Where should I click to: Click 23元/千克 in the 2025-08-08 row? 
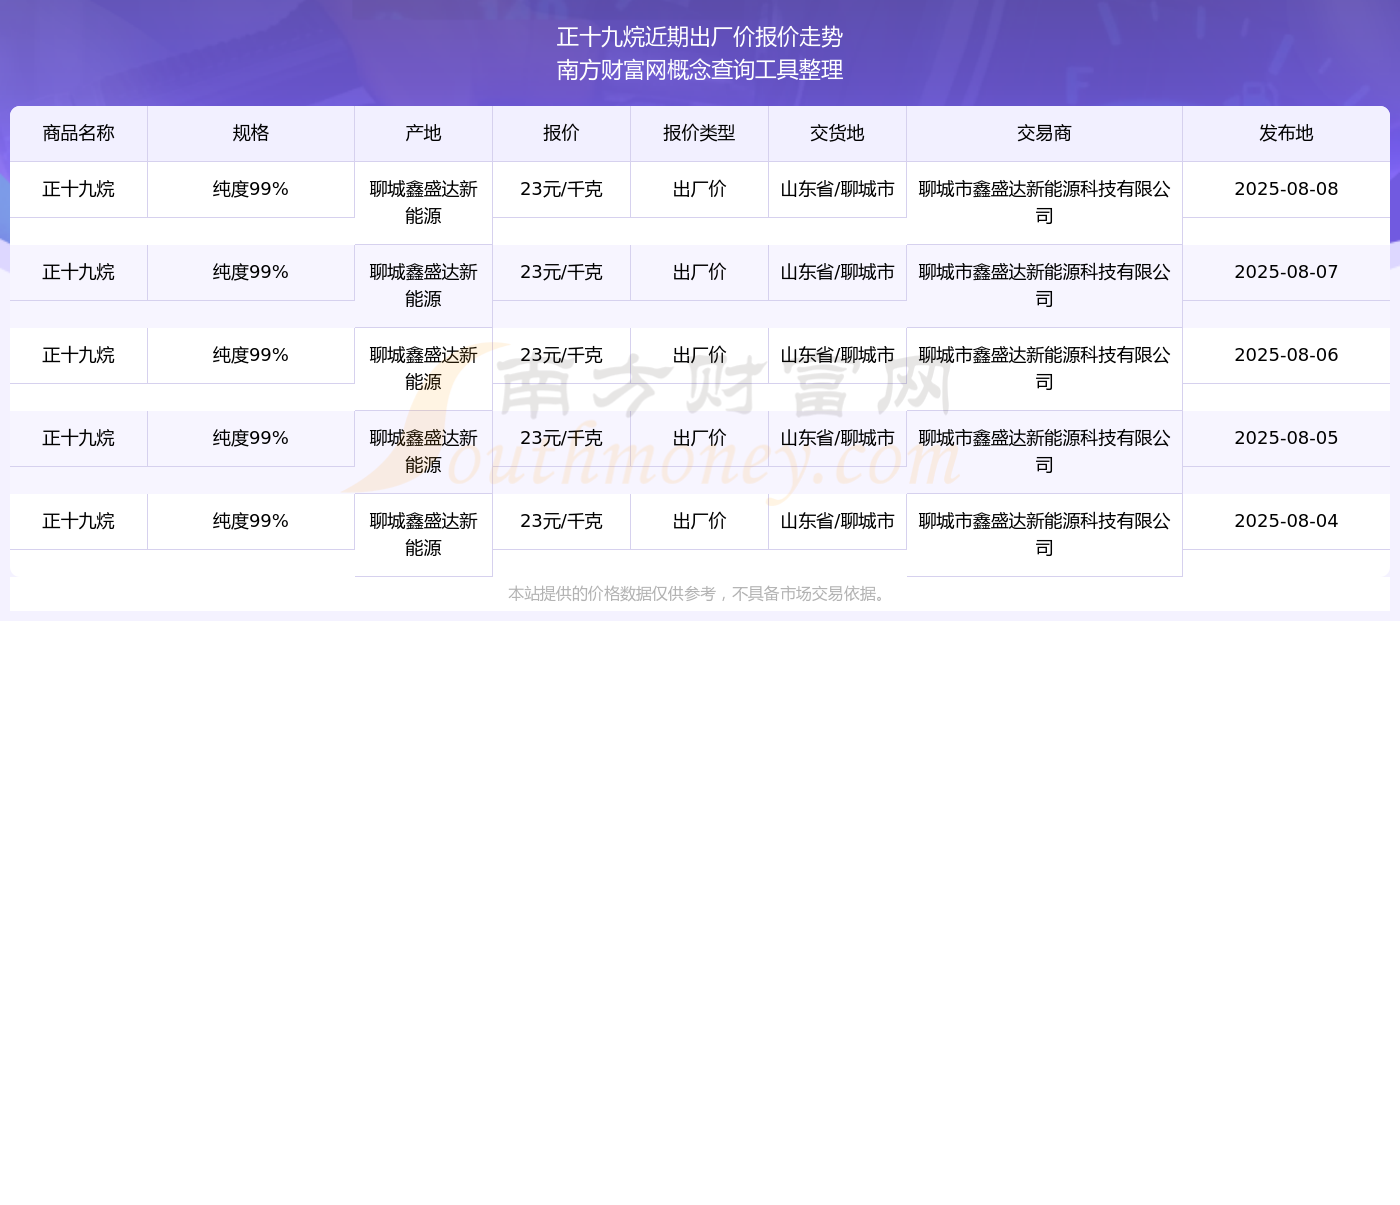pyautogui.click(x=562, y=189)
